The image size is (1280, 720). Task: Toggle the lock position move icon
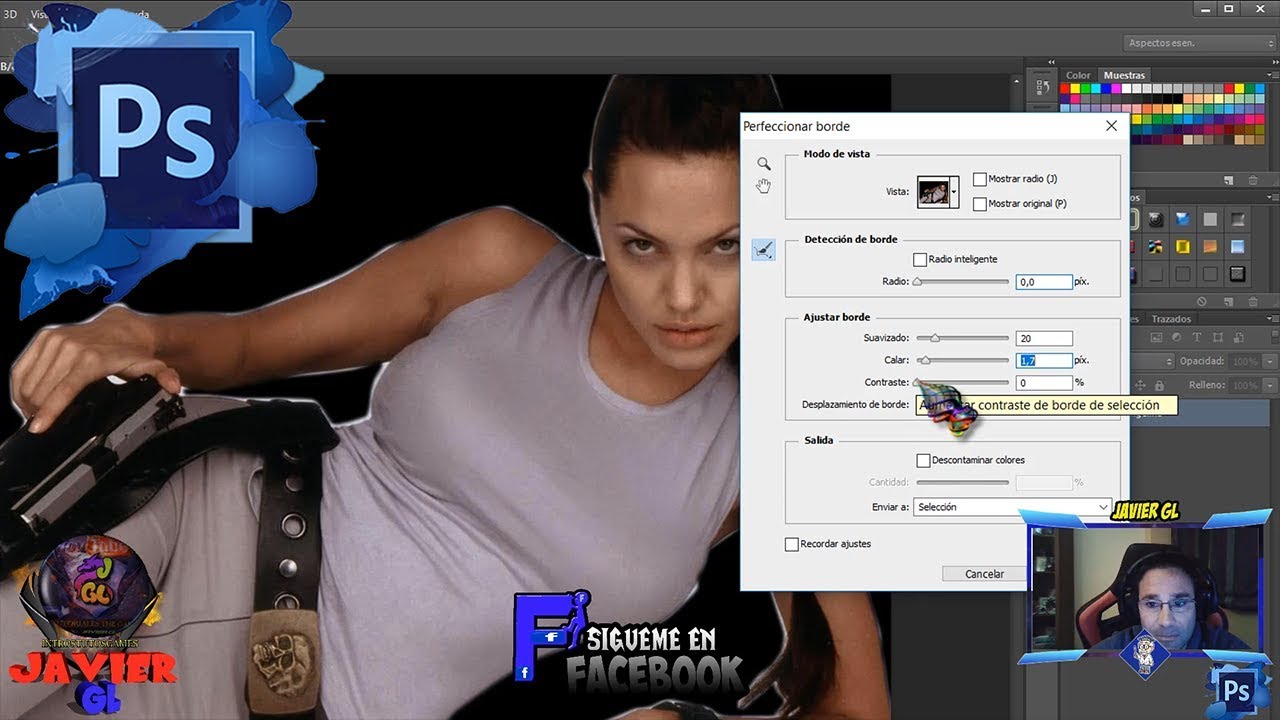1140,385
